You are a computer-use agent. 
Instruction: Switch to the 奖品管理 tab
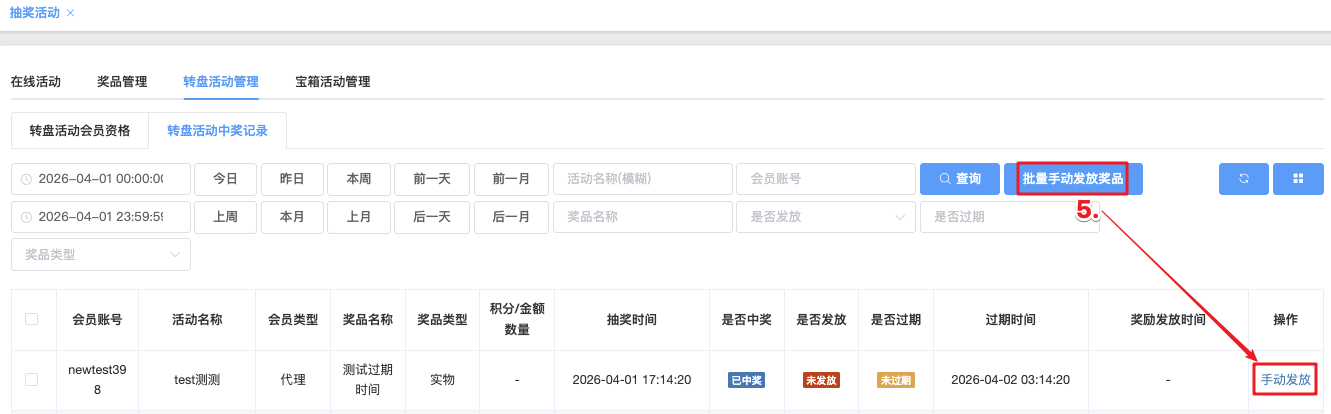click(x=122, y=82)
